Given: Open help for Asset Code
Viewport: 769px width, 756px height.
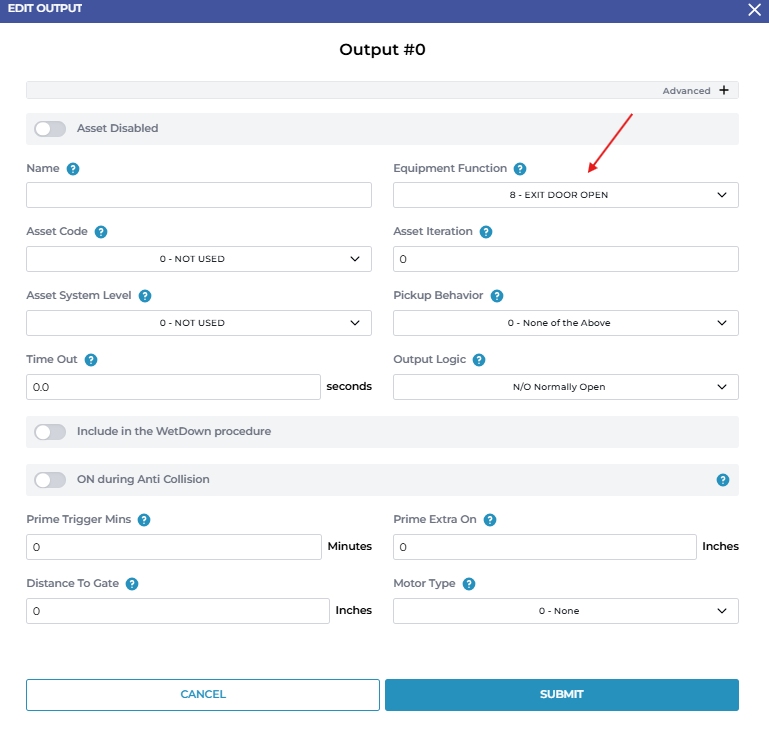Looking at the screenshot, I should point(101,232).
